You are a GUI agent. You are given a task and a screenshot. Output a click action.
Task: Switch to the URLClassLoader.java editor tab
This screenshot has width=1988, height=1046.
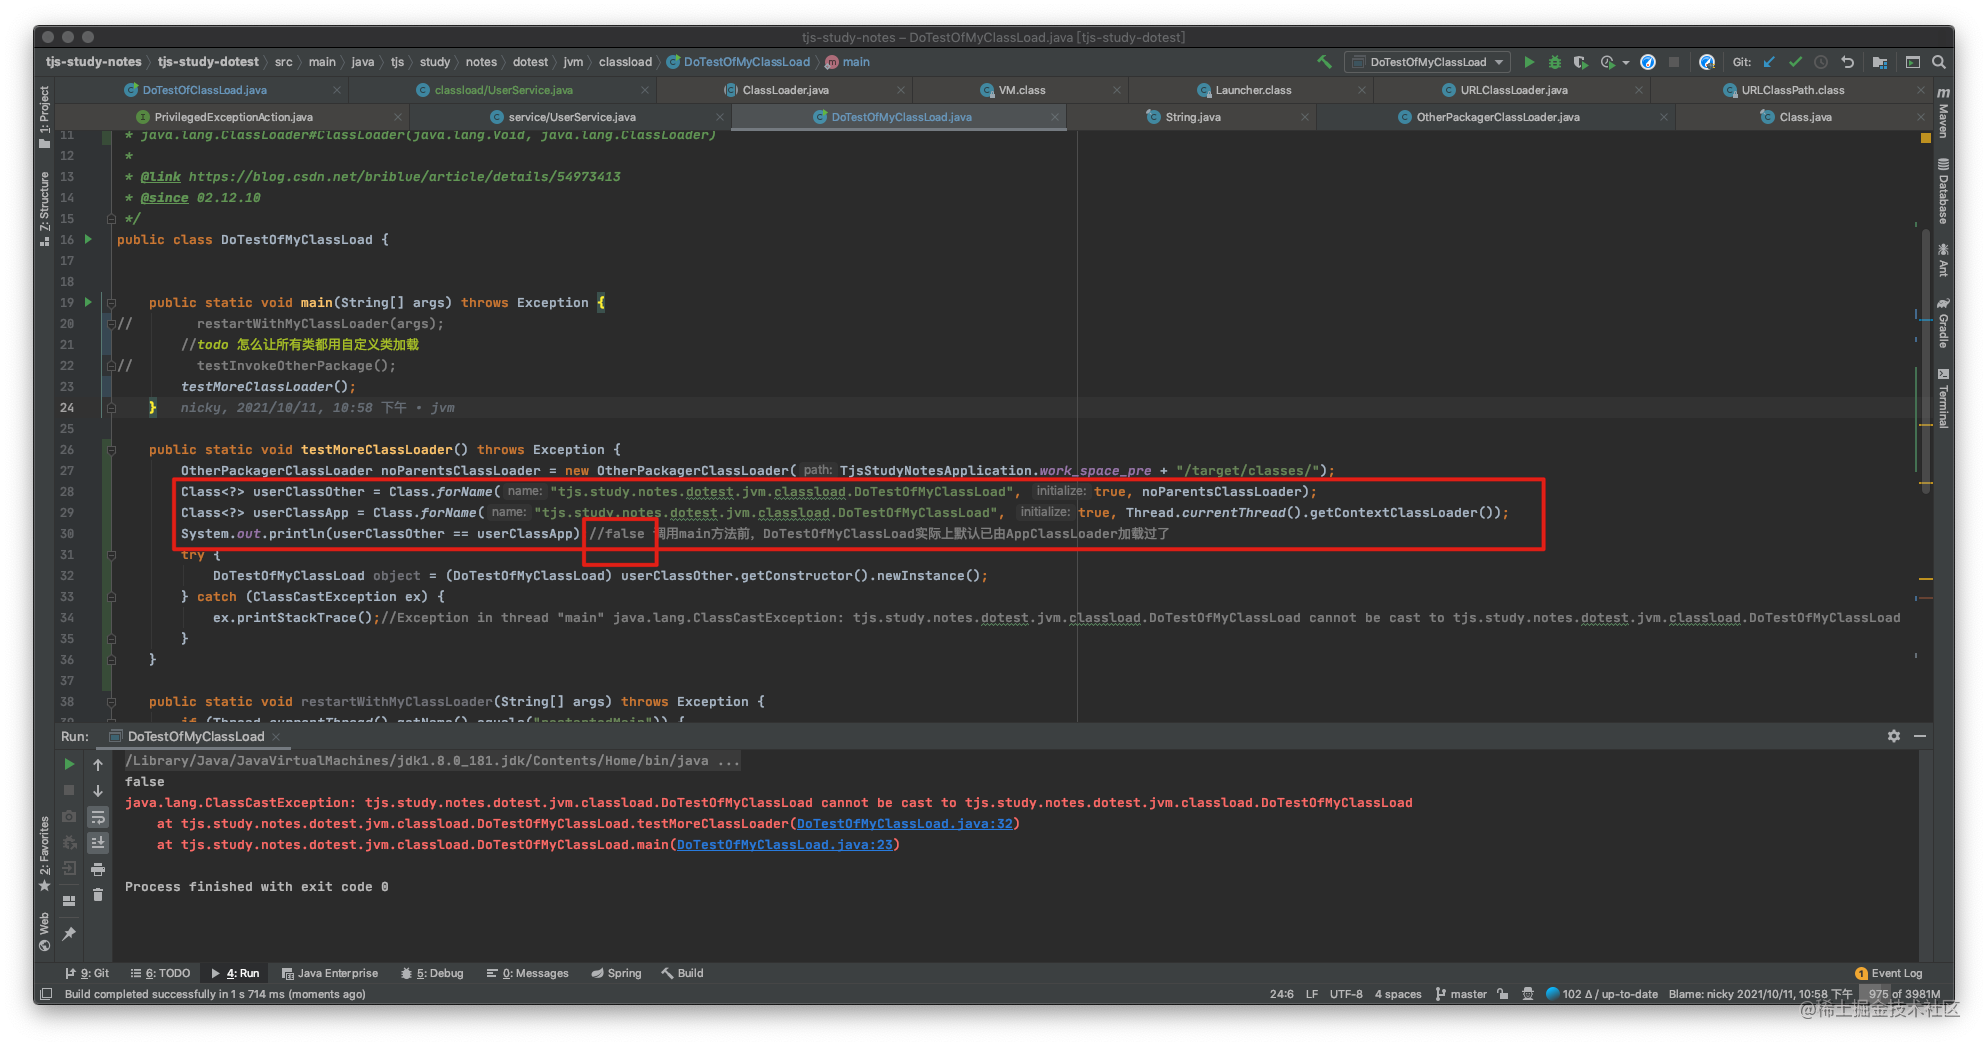click(x=1513, y=90)
